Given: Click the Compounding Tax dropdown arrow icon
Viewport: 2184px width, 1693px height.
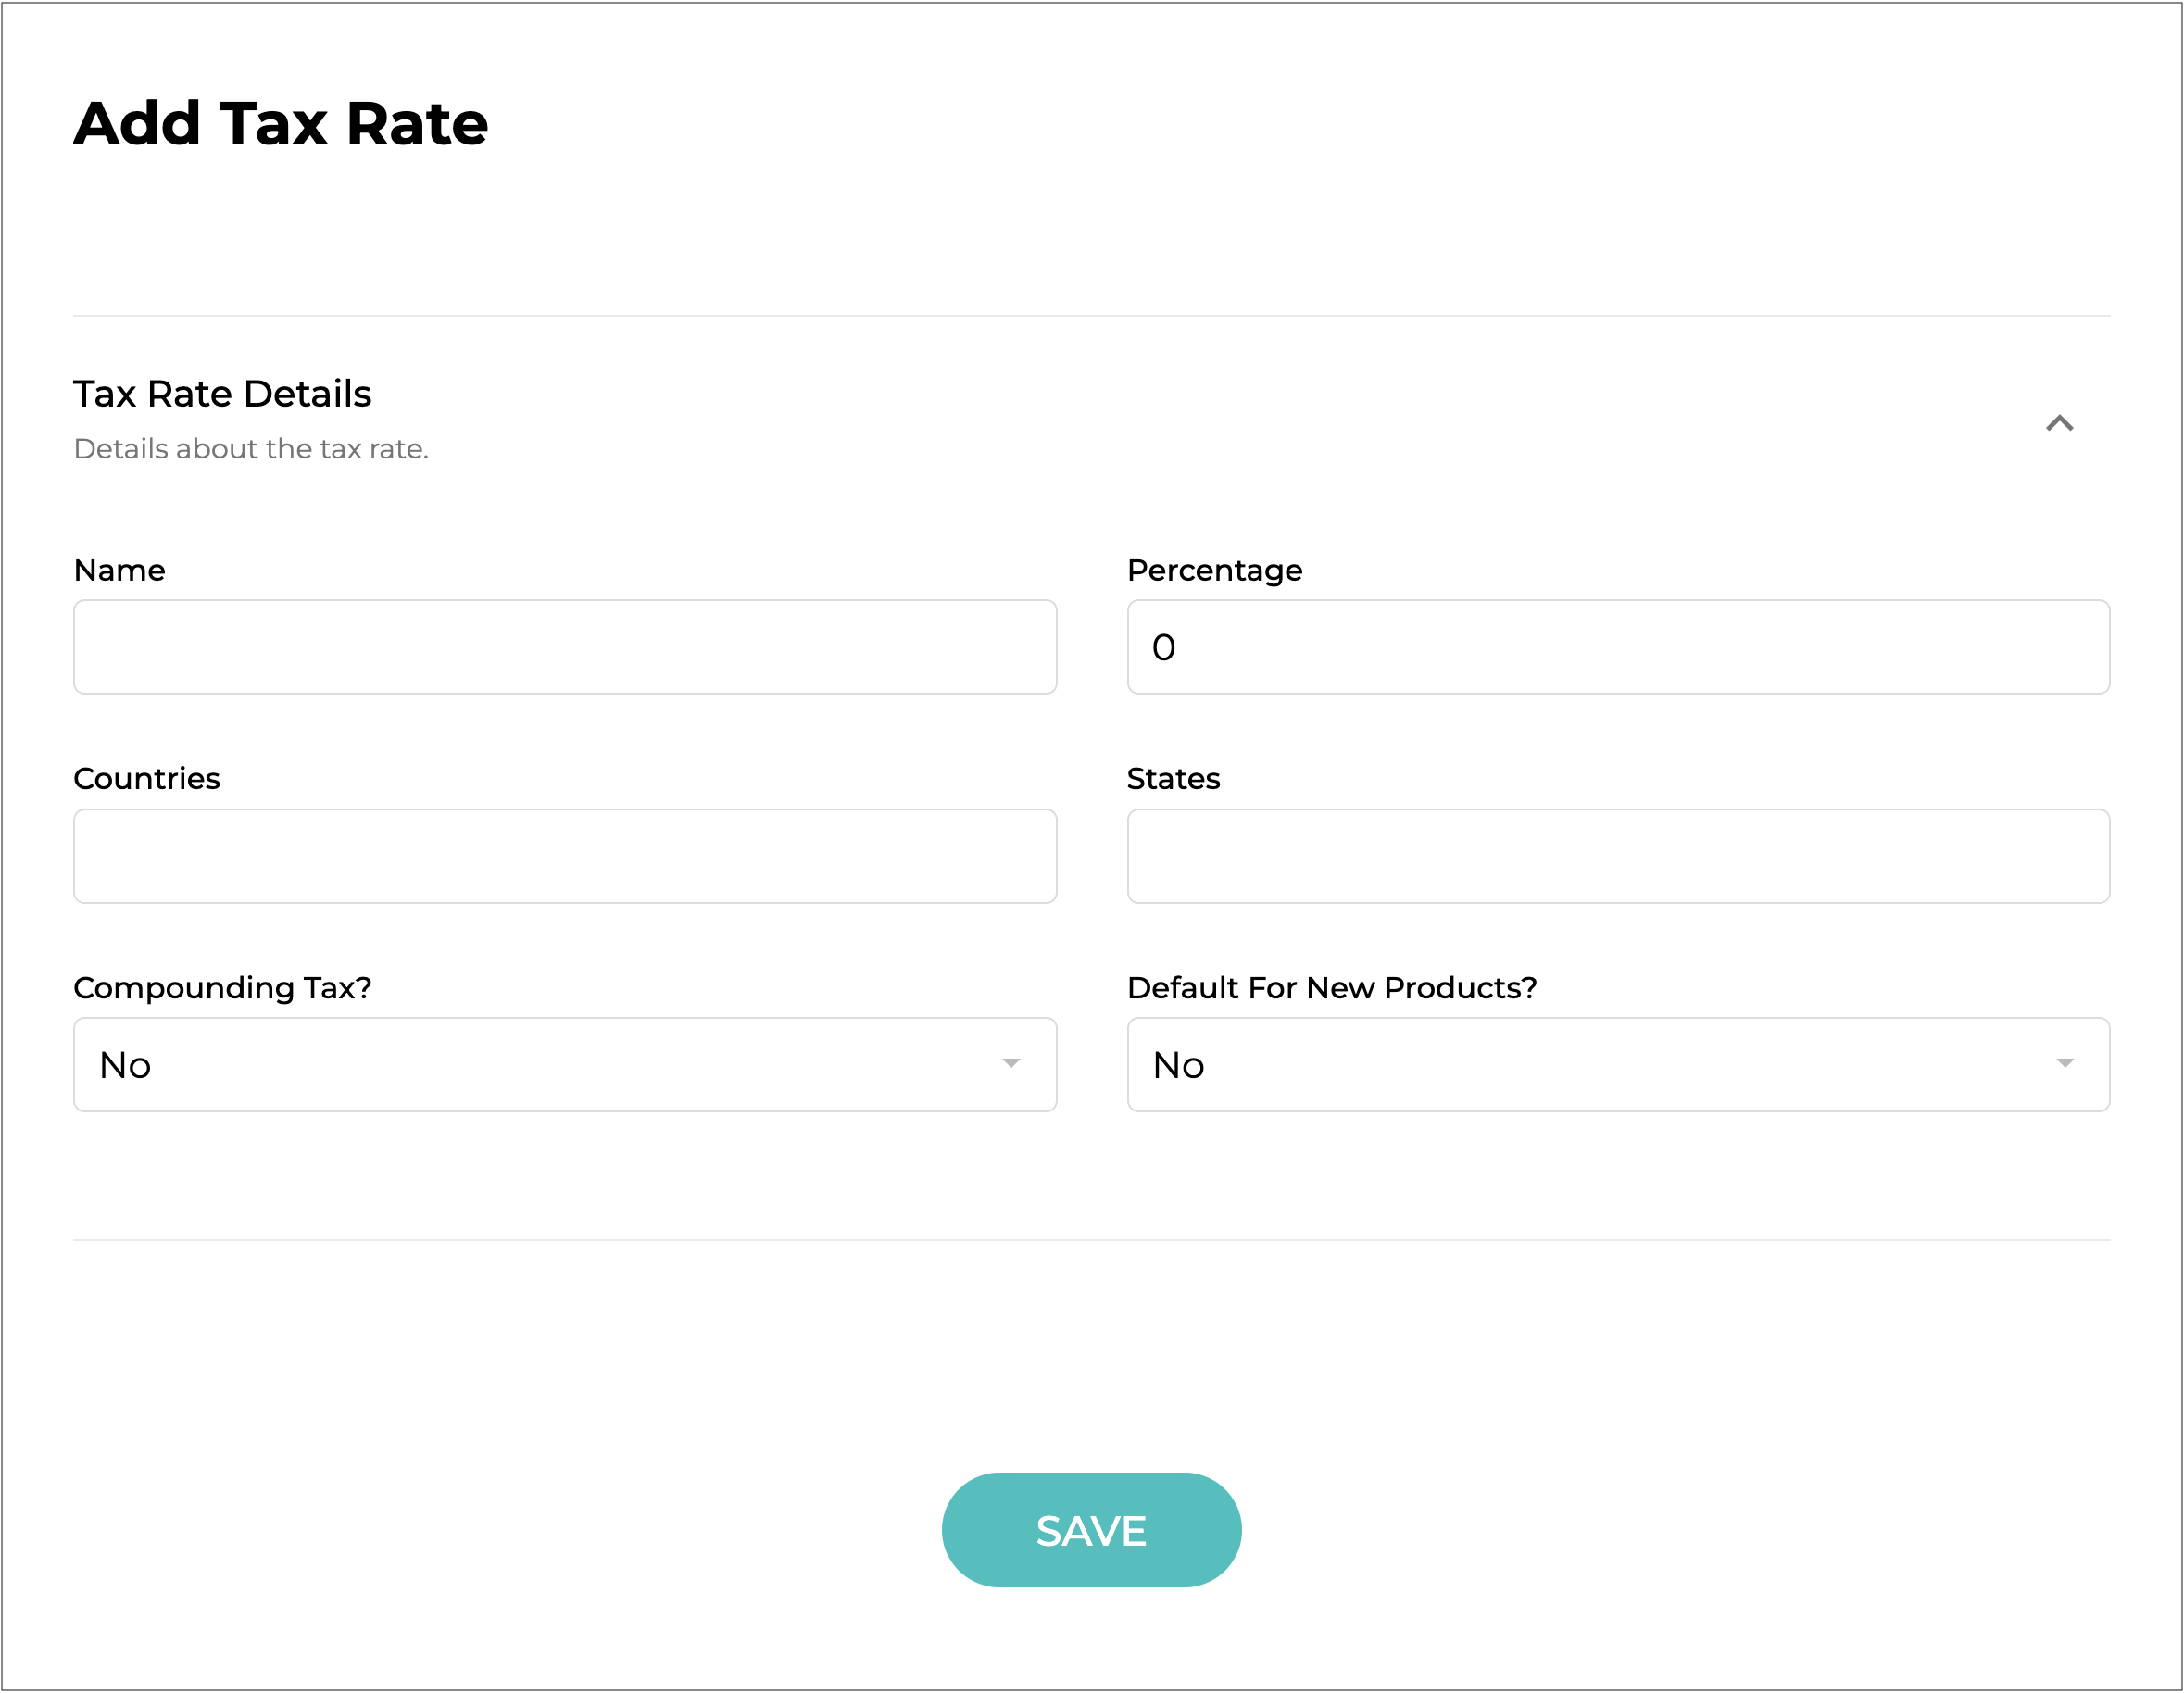Looking at the screenshot, I should (1010, 1064).
